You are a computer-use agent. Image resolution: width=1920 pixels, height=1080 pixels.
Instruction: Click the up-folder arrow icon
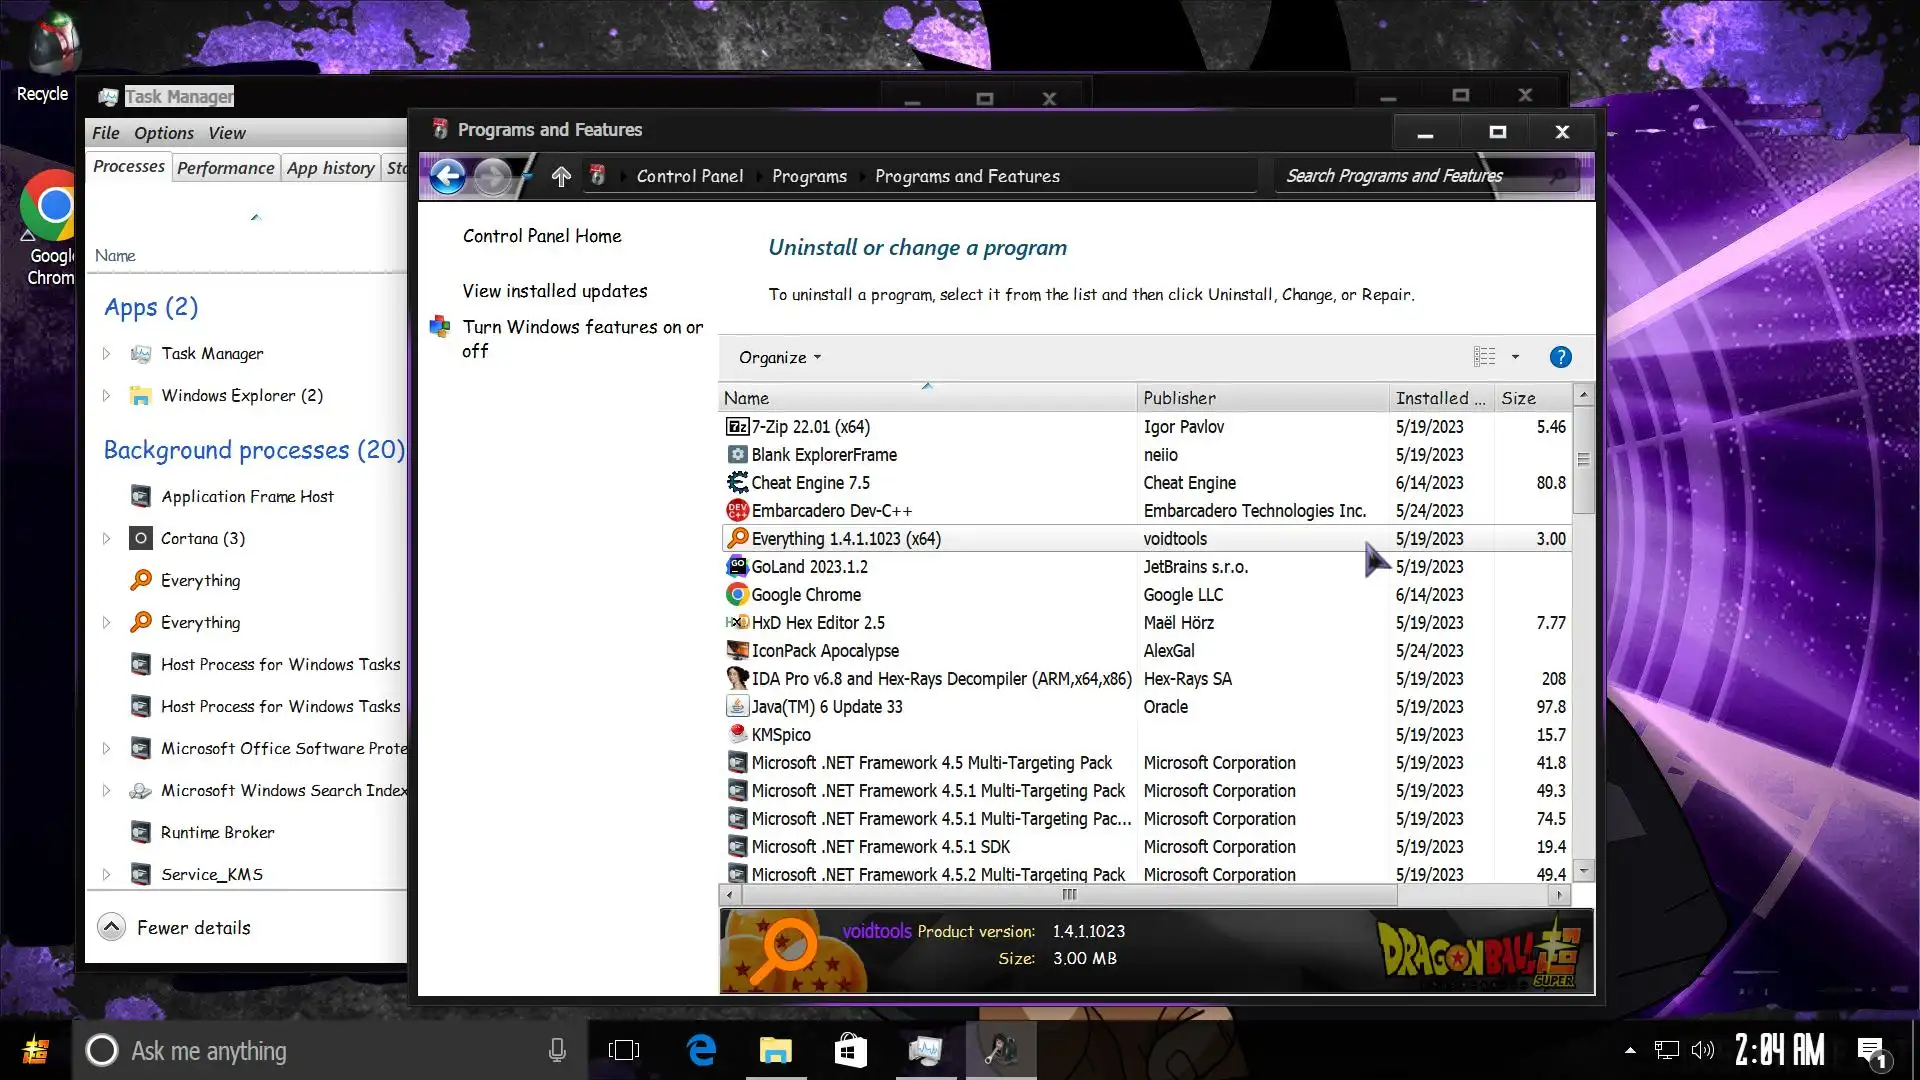(x=561, y=177)
